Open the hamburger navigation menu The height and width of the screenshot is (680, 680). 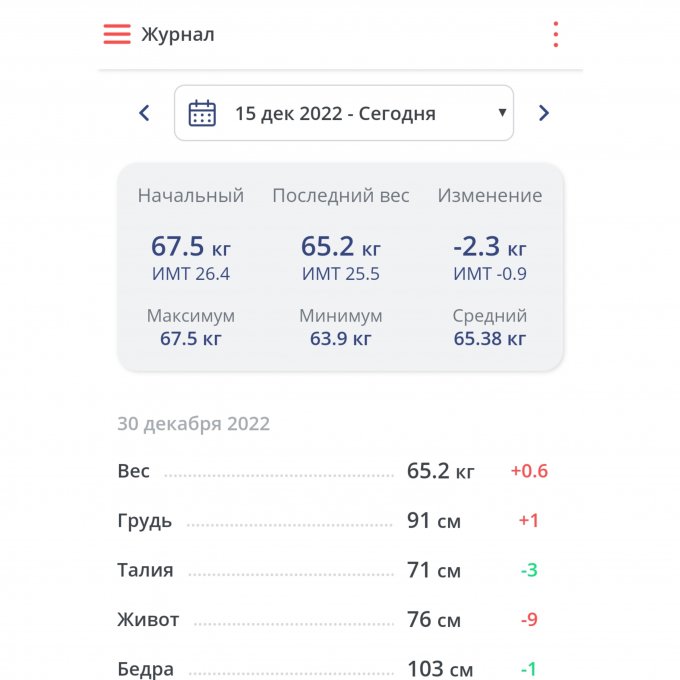[117, 34]
